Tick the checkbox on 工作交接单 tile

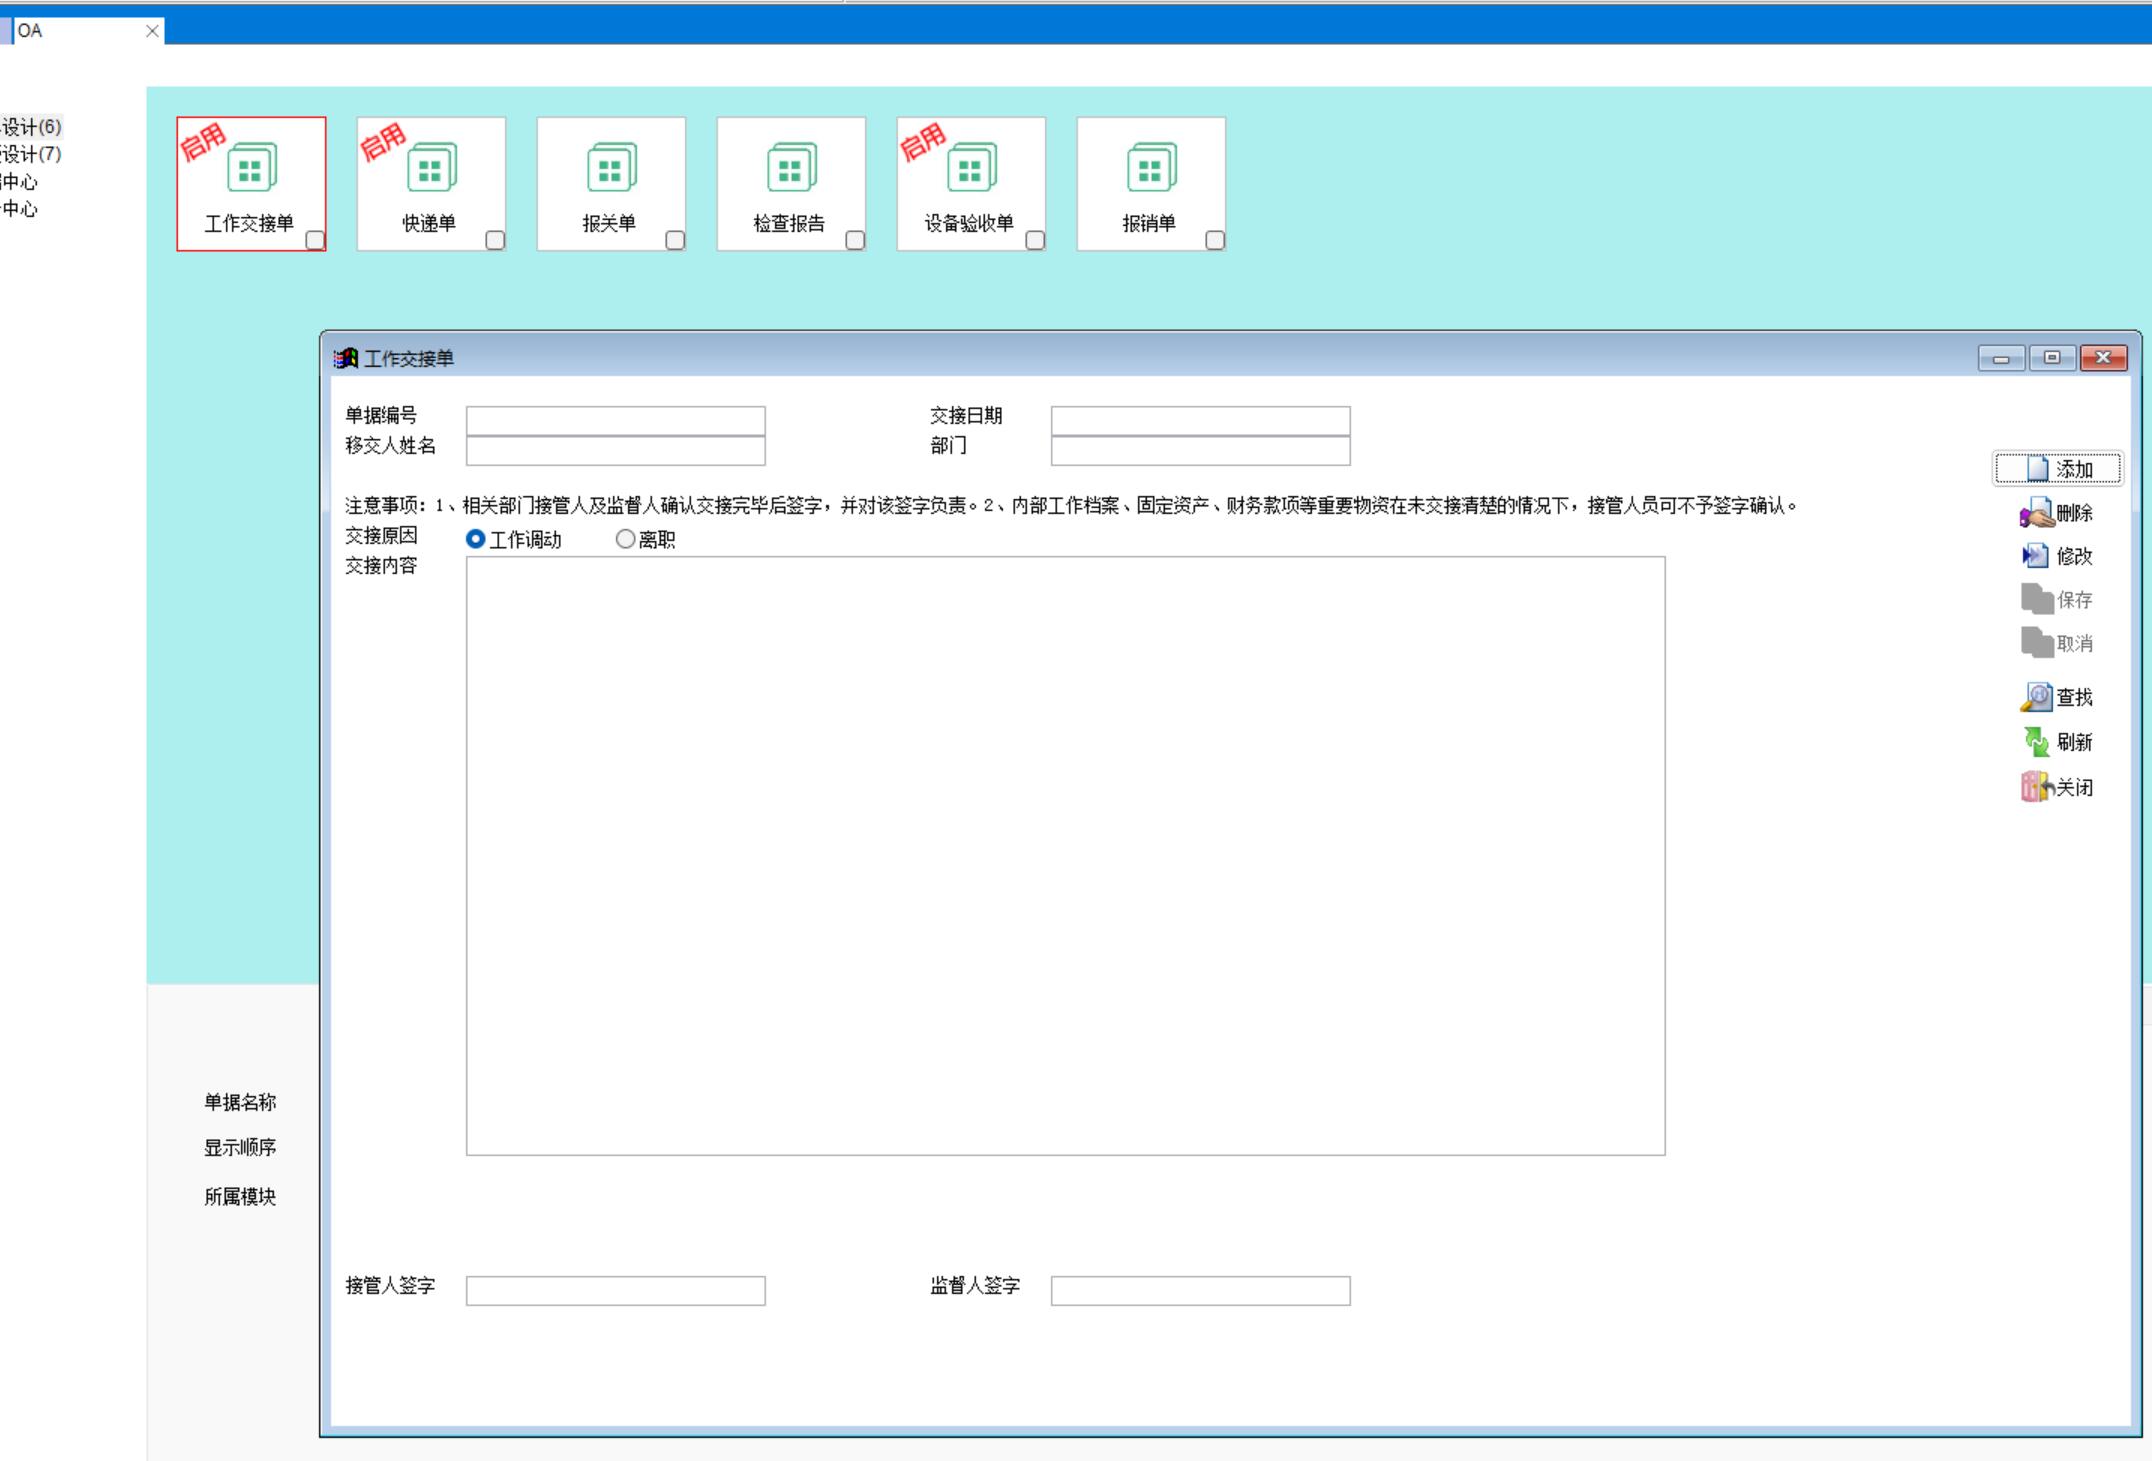315,240
